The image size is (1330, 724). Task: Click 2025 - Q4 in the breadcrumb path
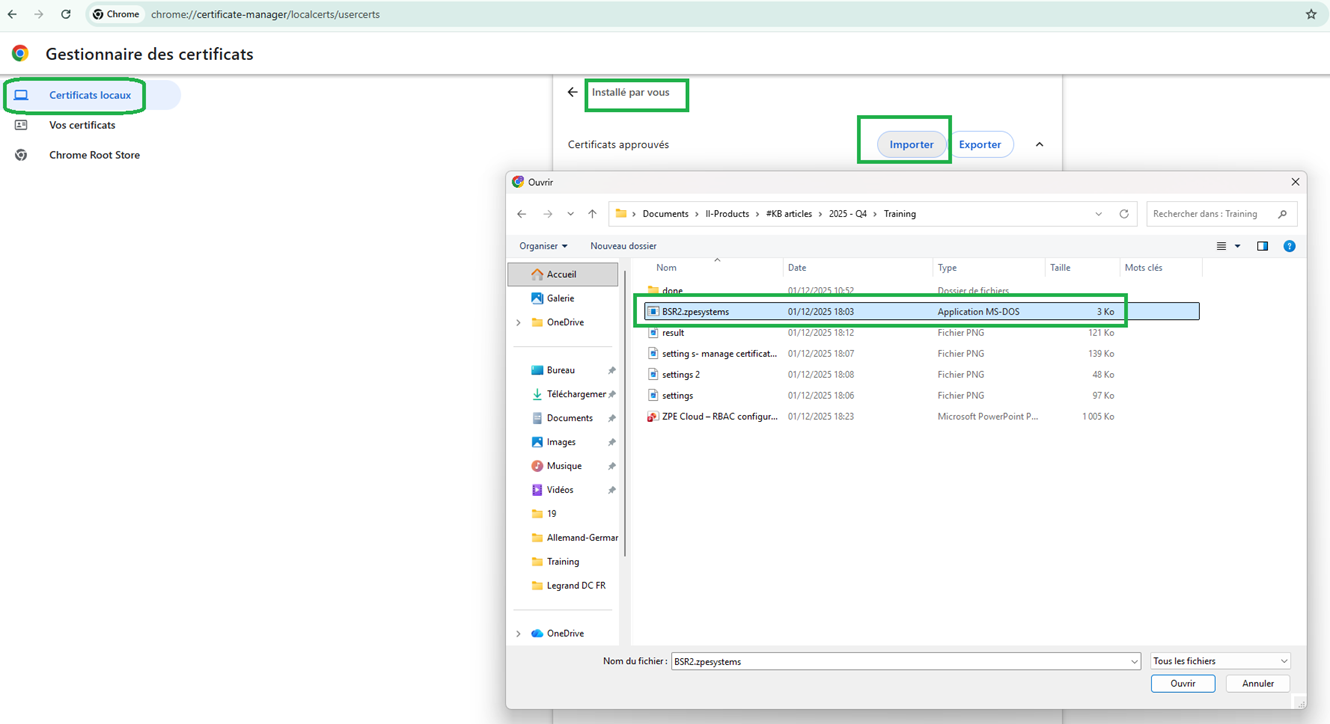[x=848, y=214]
